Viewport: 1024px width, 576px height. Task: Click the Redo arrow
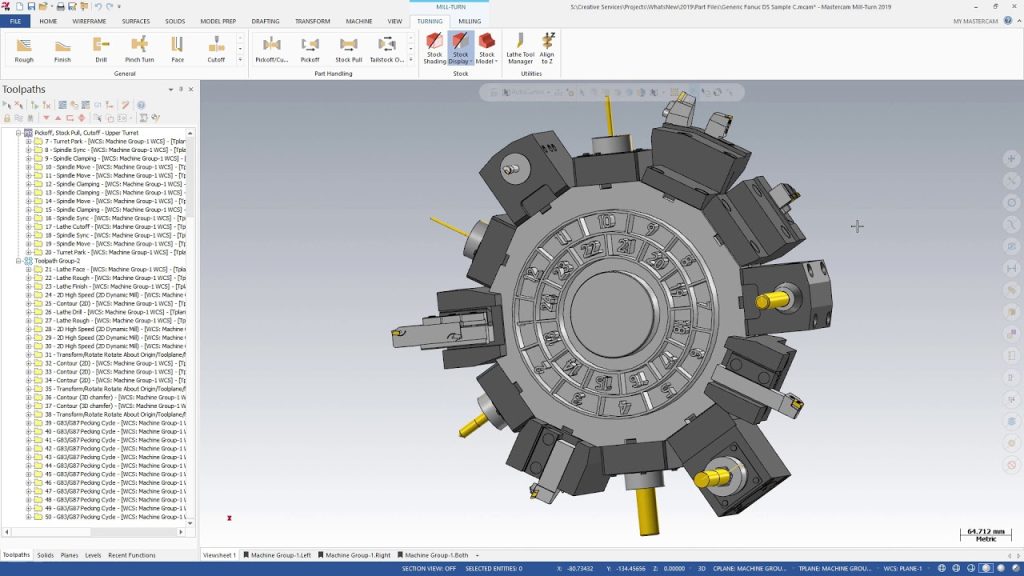109,7
